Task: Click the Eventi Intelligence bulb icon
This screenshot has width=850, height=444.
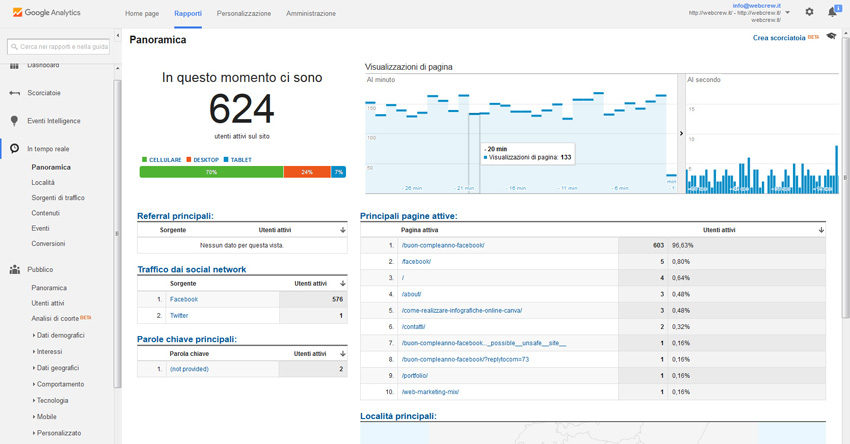Action: 15,121
